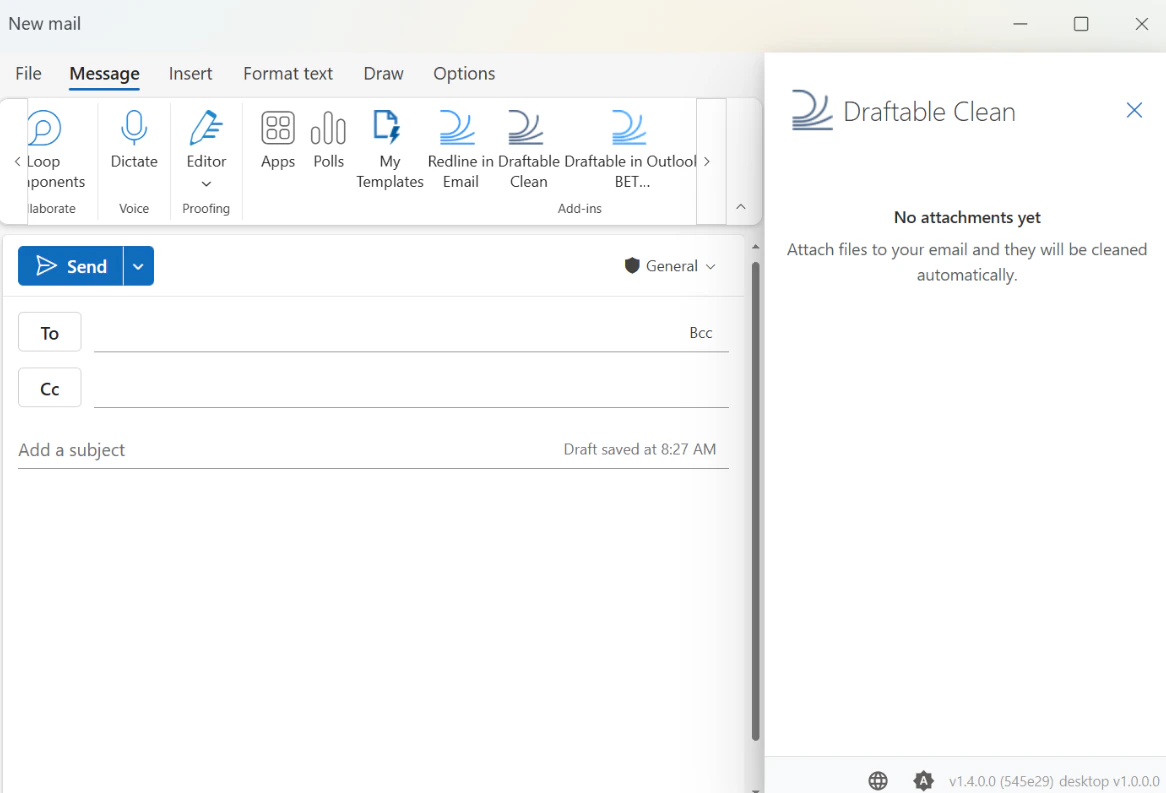
Task: Click scroll up arrow of message pane
Action: pyautogui.click(x=756, y=246)
